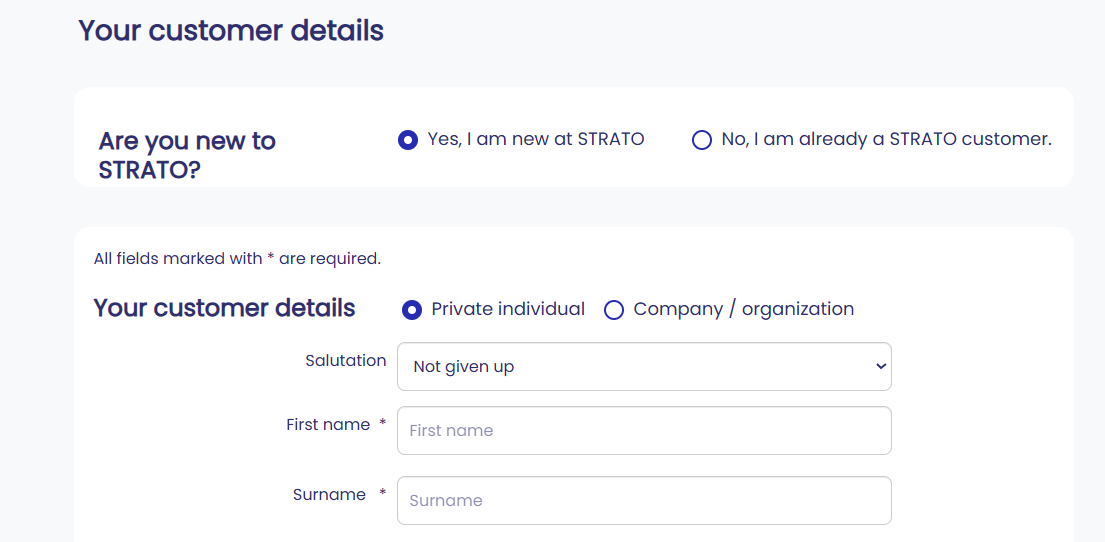Click the 'First name *' label

(x=336, y=425)
